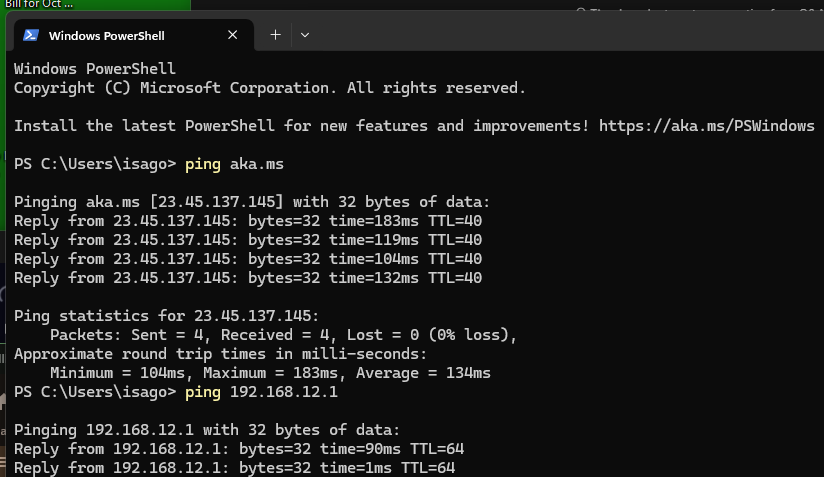Click 'Bill for Oct' tab in background window
The width and height of the screenshot is (824, 477).
[x=39, y=4]
